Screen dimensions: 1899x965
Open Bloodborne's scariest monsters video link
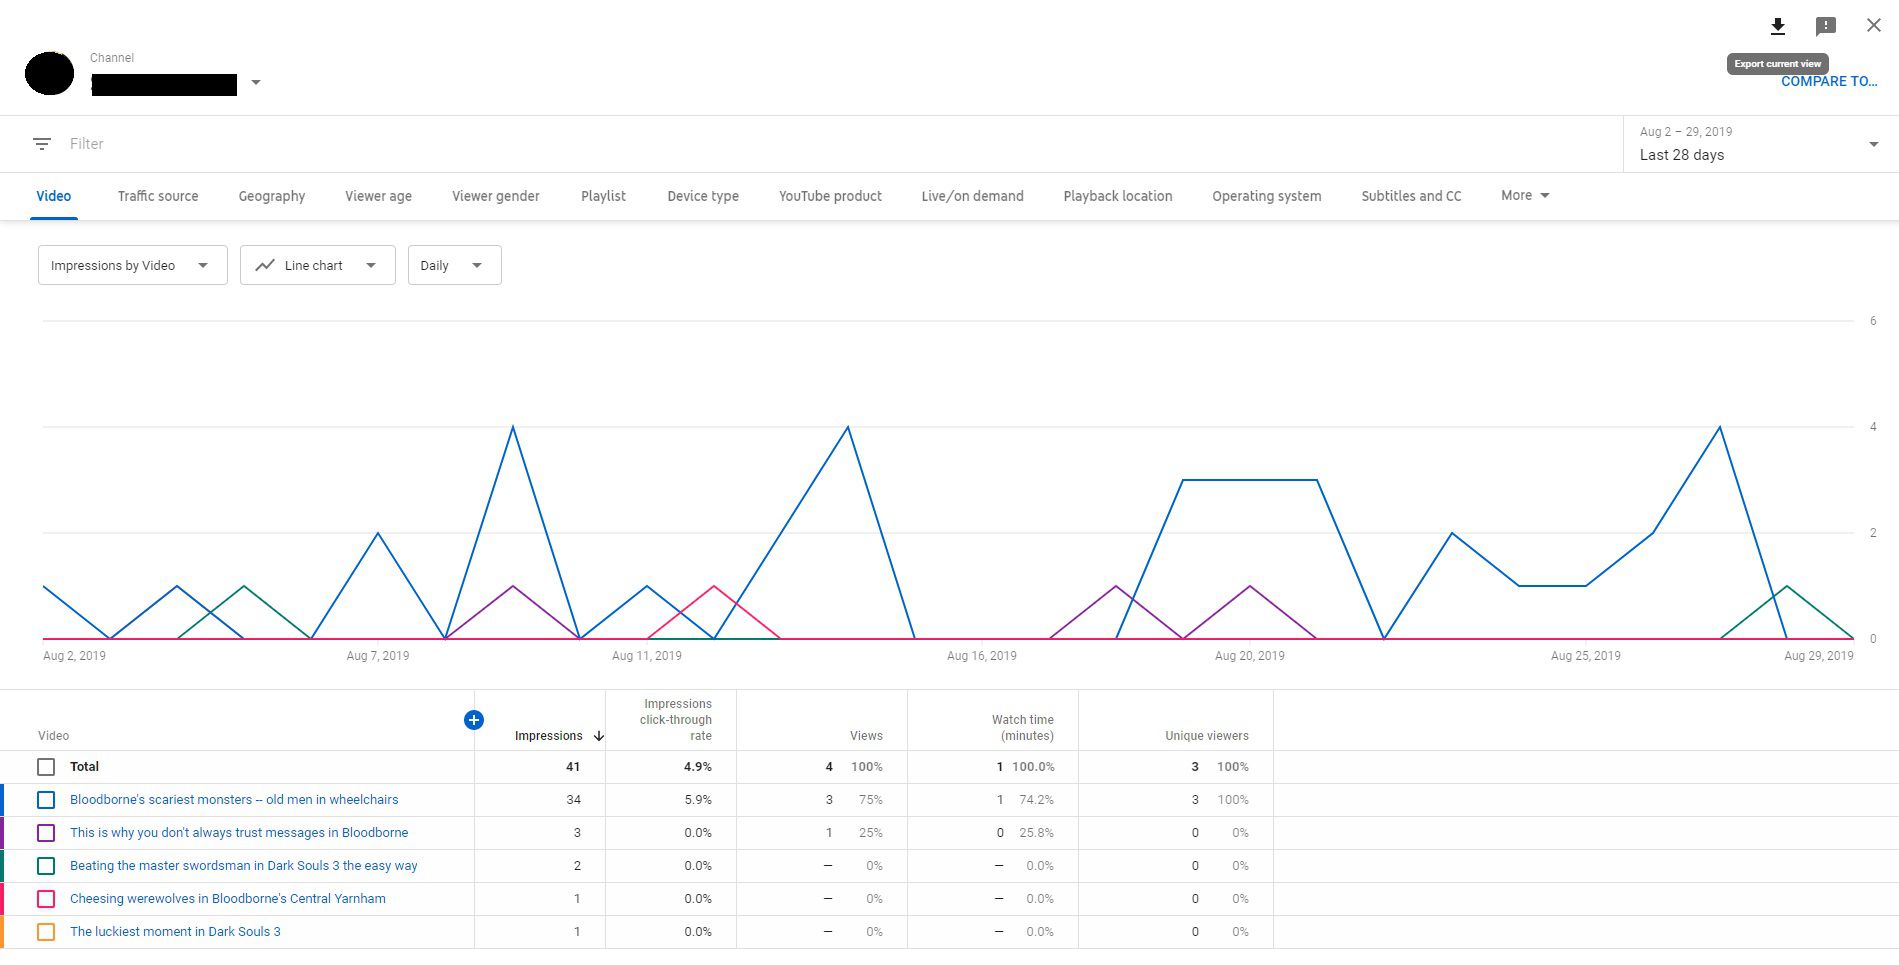pyautogui.click(x=234, y=800)
